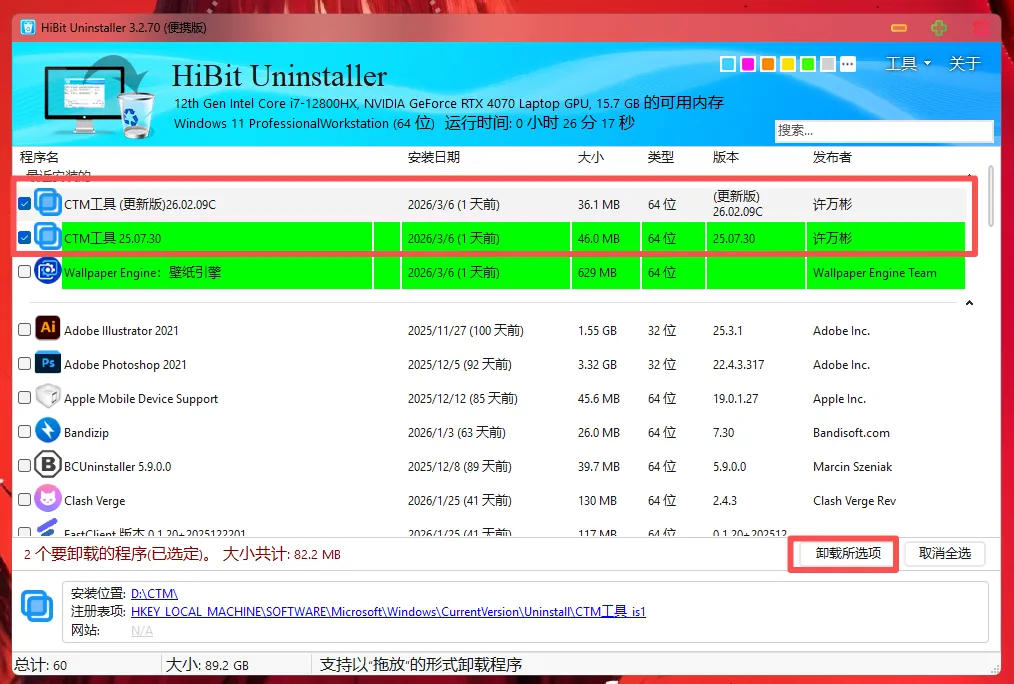1014x684 pixels.
Task: Sort by 类型 column header
Action: pos(661,157)
